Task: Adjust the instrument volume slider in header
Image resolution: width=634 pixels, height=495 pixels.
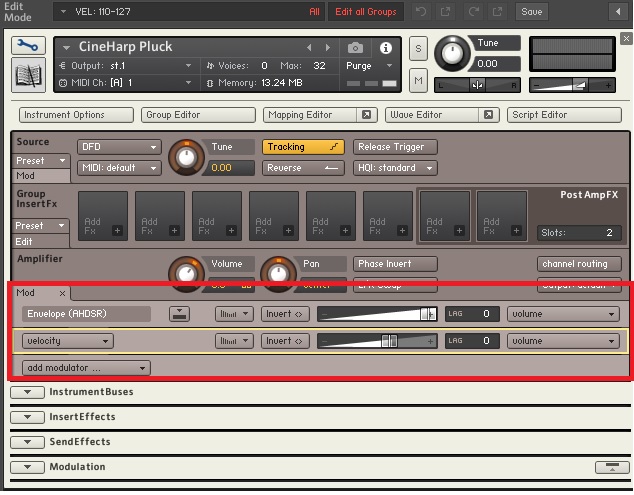Action: [x=572, y=85]
